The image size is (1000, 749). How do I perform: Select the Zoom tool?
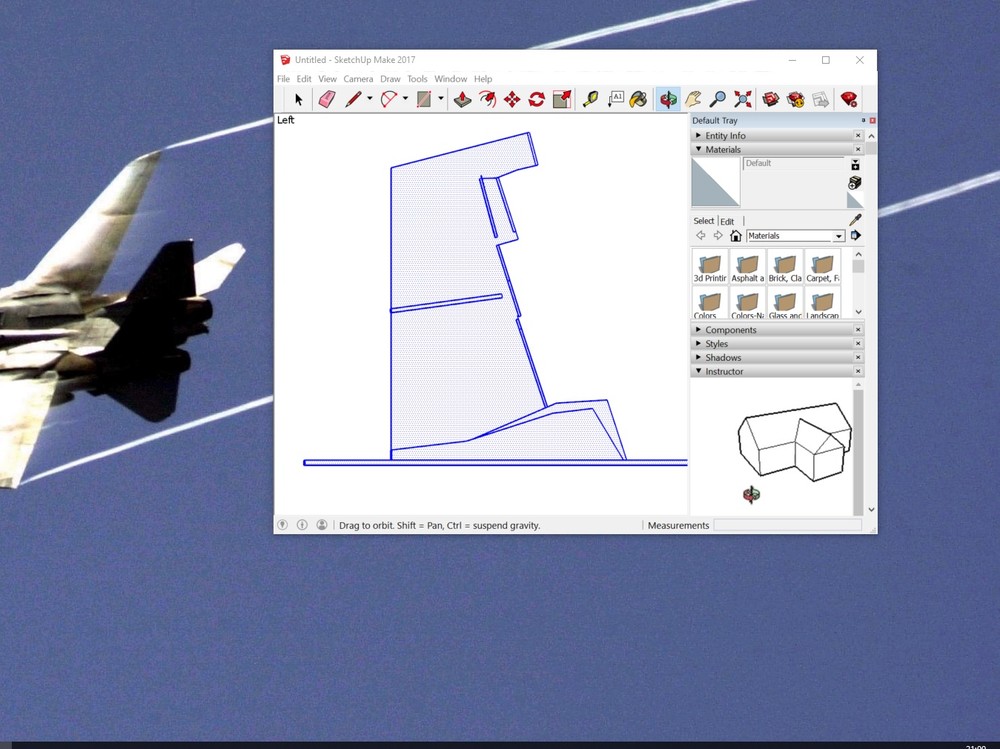718,99
